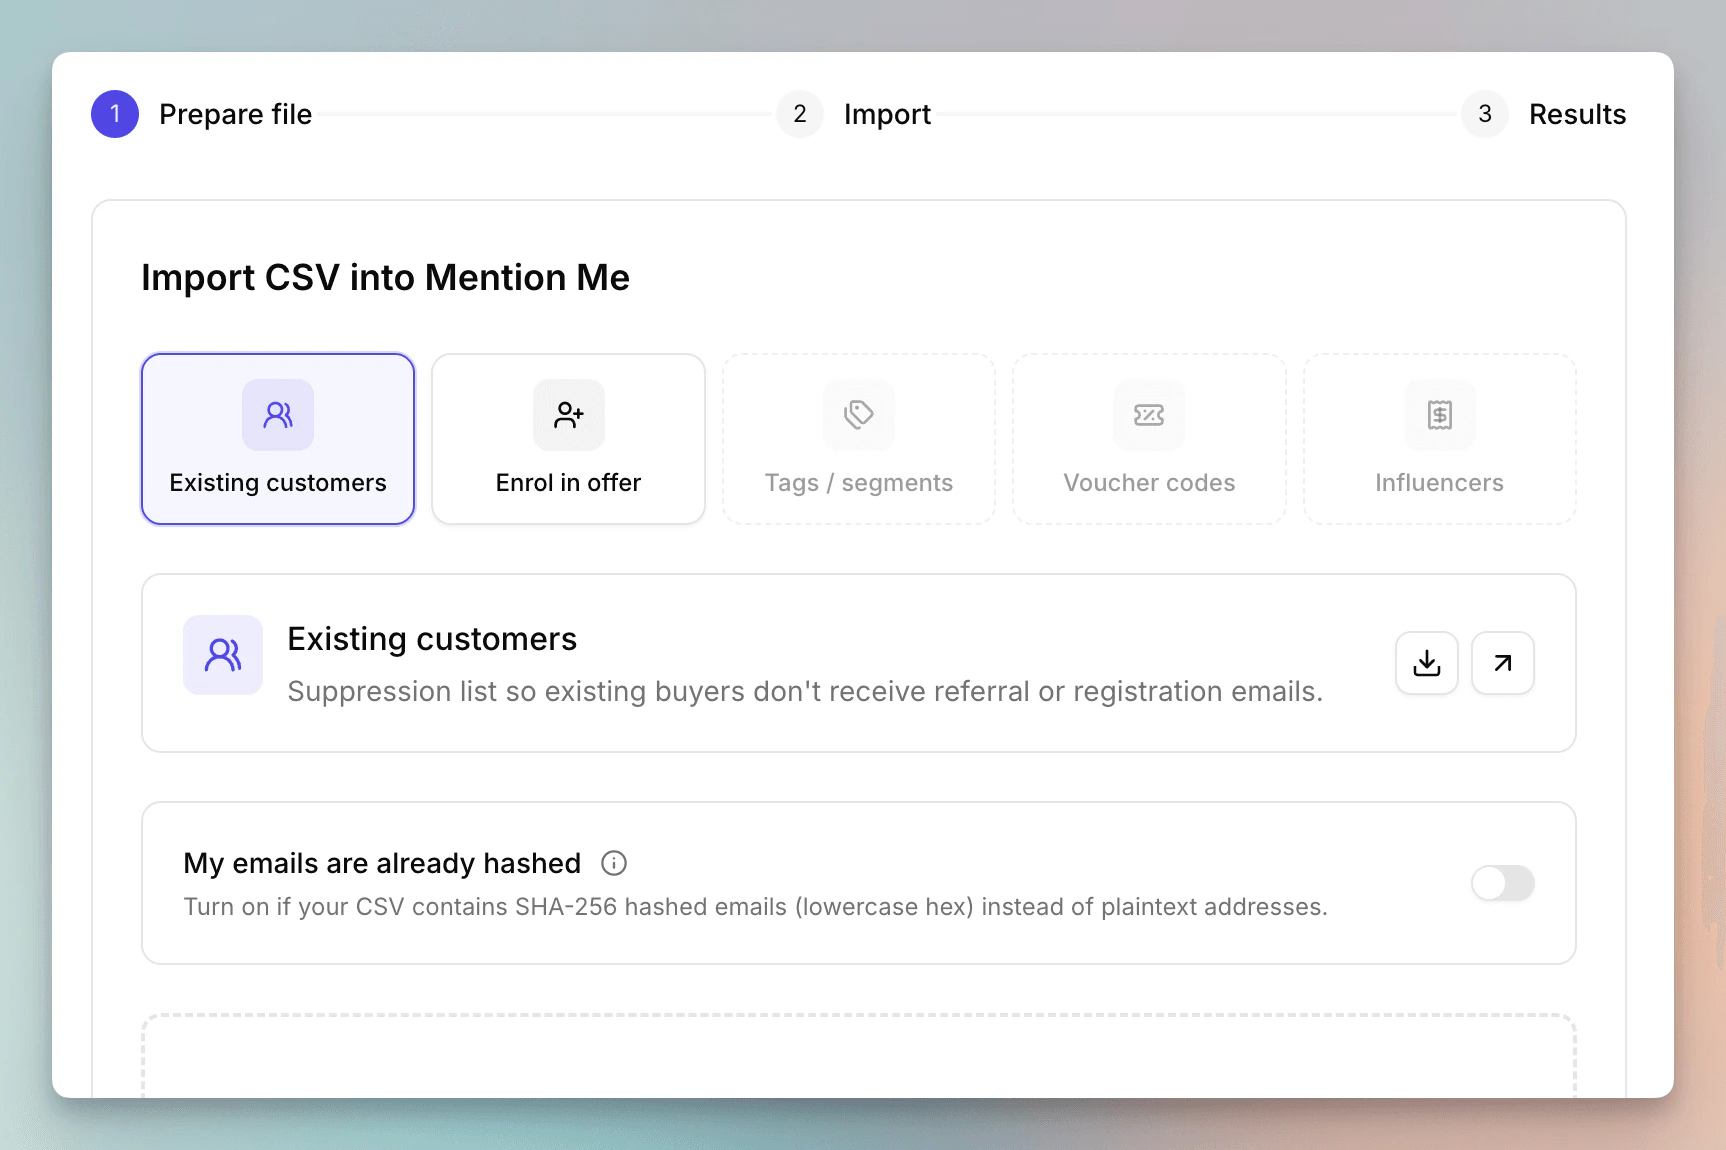Click the Import CSV into Mention Me heading
Image resolution: width=1726 pixels, height=1150 pixels.
coord(385,277)
